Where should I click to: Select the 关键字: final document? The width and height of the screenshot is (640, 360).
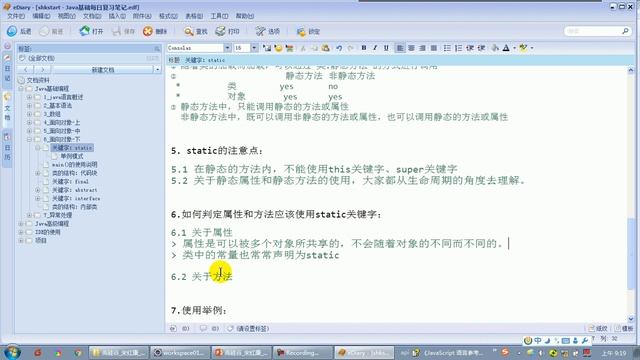click(70, 182)
